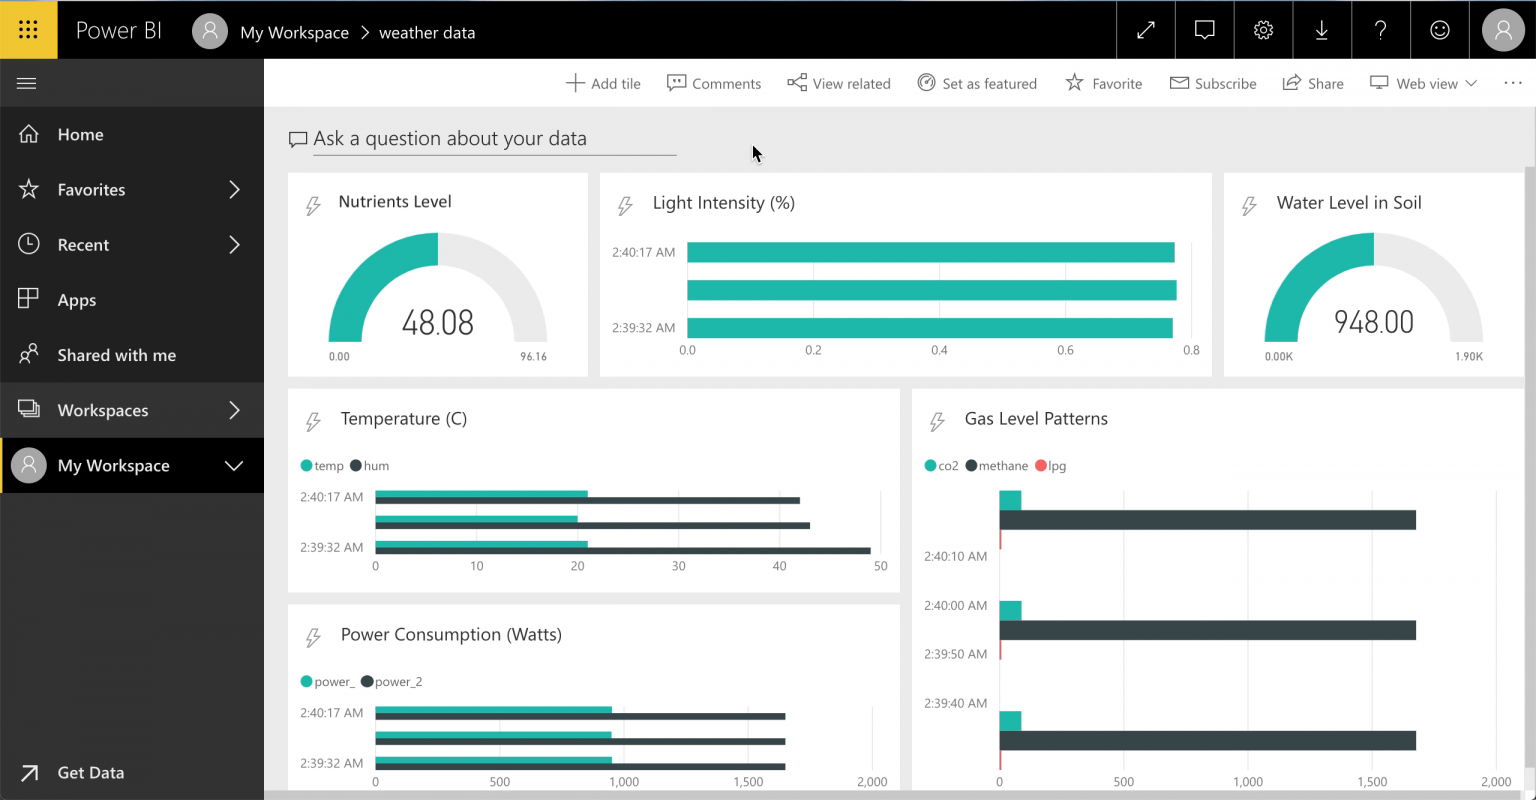Image resolution: width=1536 pixels, height=800 pixels.
Task: Click the Power Consumption (Watts) tile title
Action: point(451,635)
